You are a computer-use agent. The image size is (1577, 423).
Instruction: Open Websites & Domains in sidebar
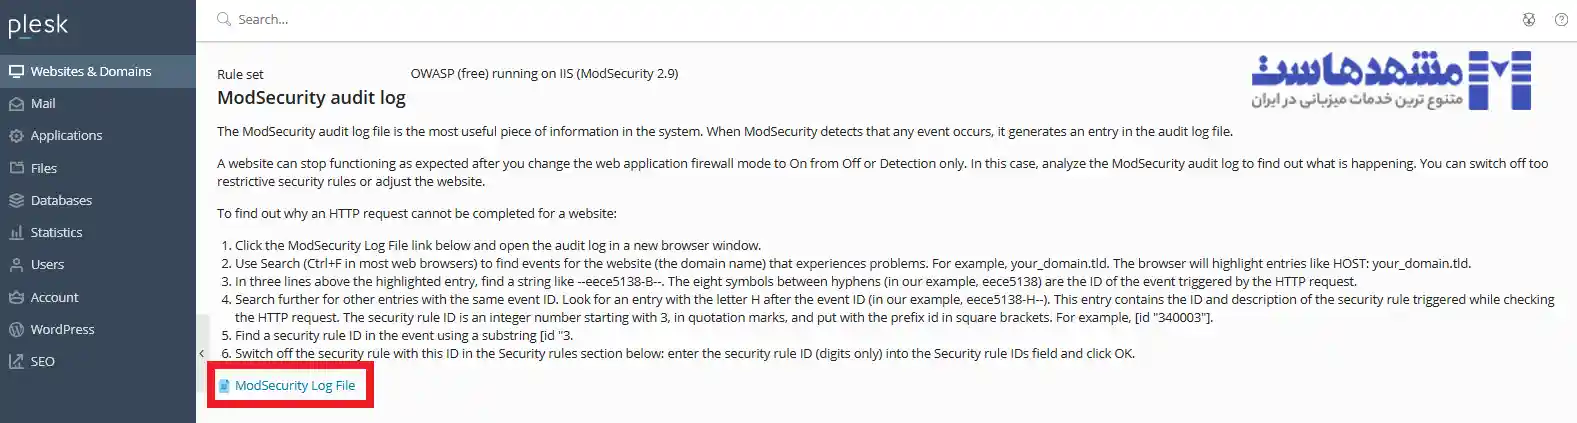tap(90, 72)
